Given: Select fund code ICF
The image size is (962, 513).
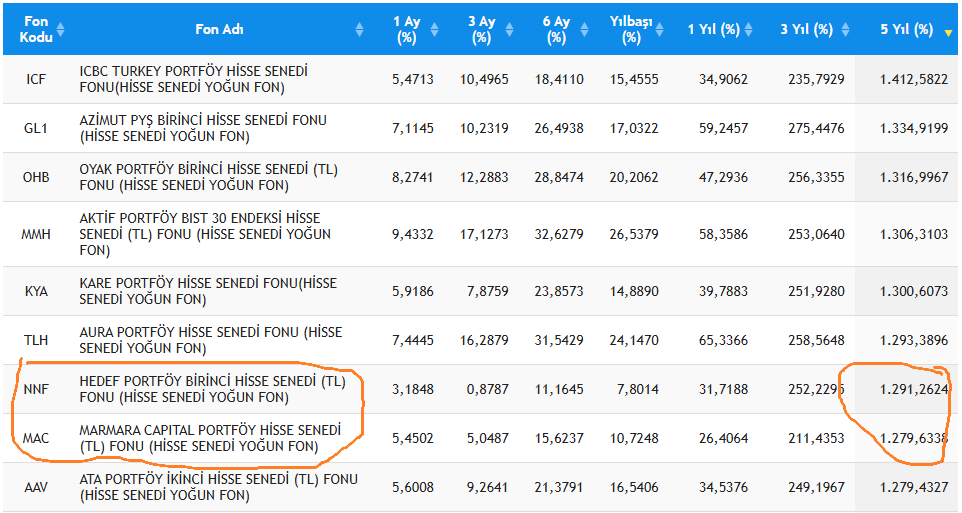Looking at the screenshot, I should pos(36,79).
